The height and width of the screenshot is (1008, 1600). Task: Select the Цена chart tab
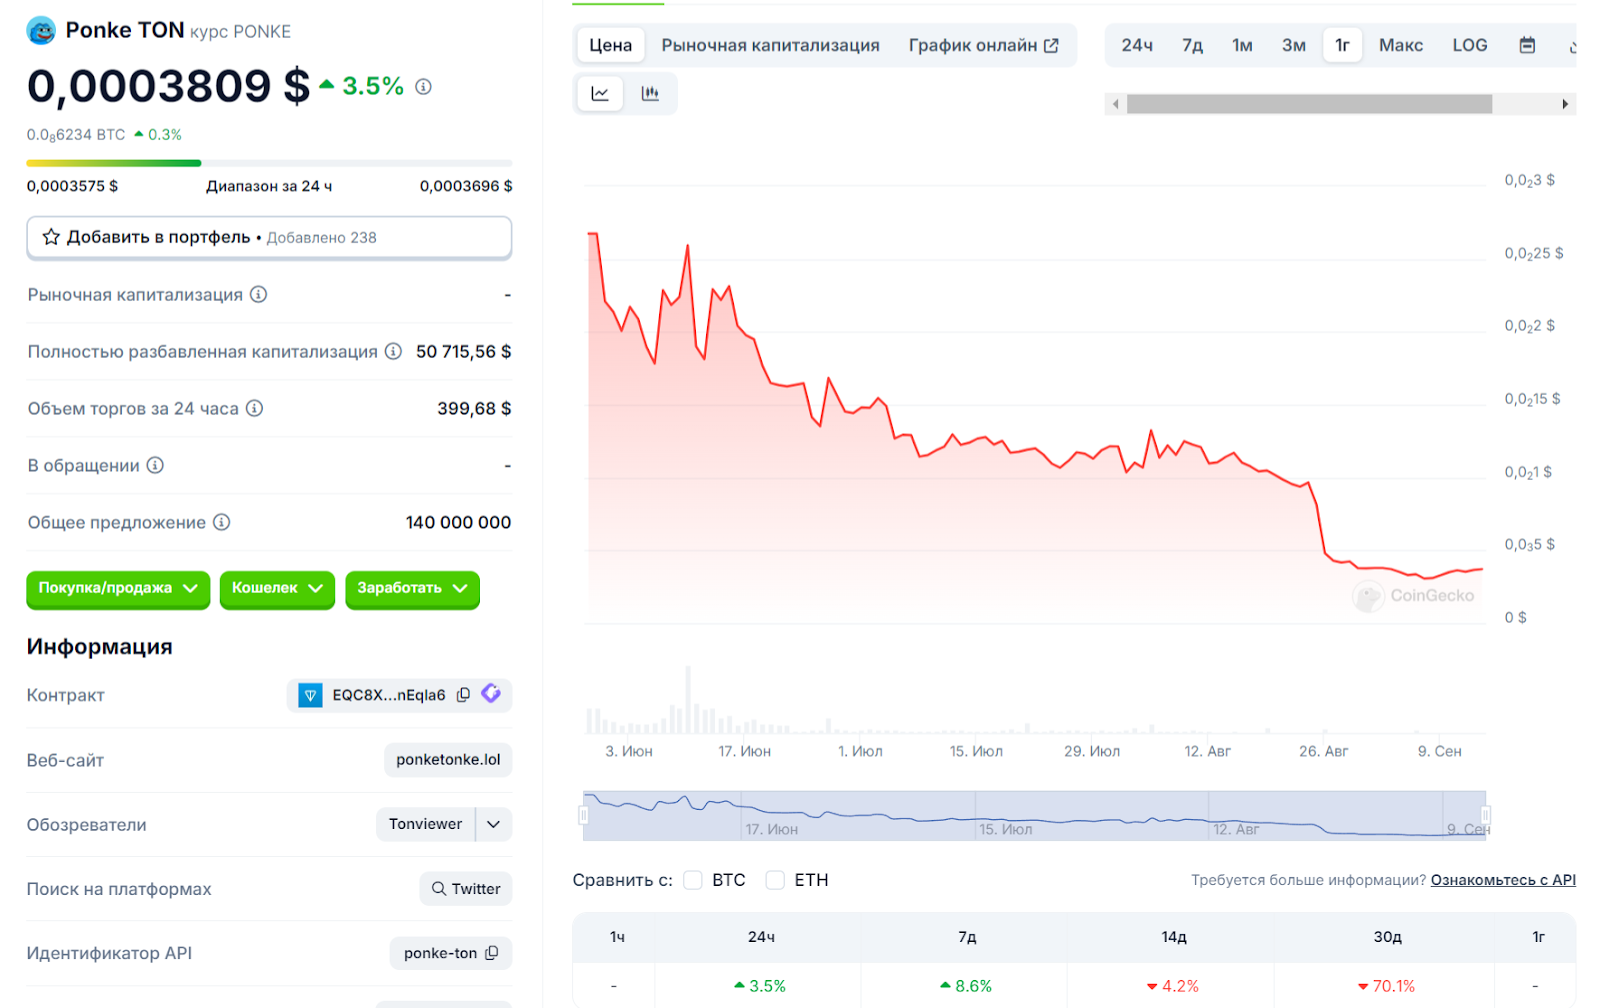pyautogui.click(x=610, y=45)
